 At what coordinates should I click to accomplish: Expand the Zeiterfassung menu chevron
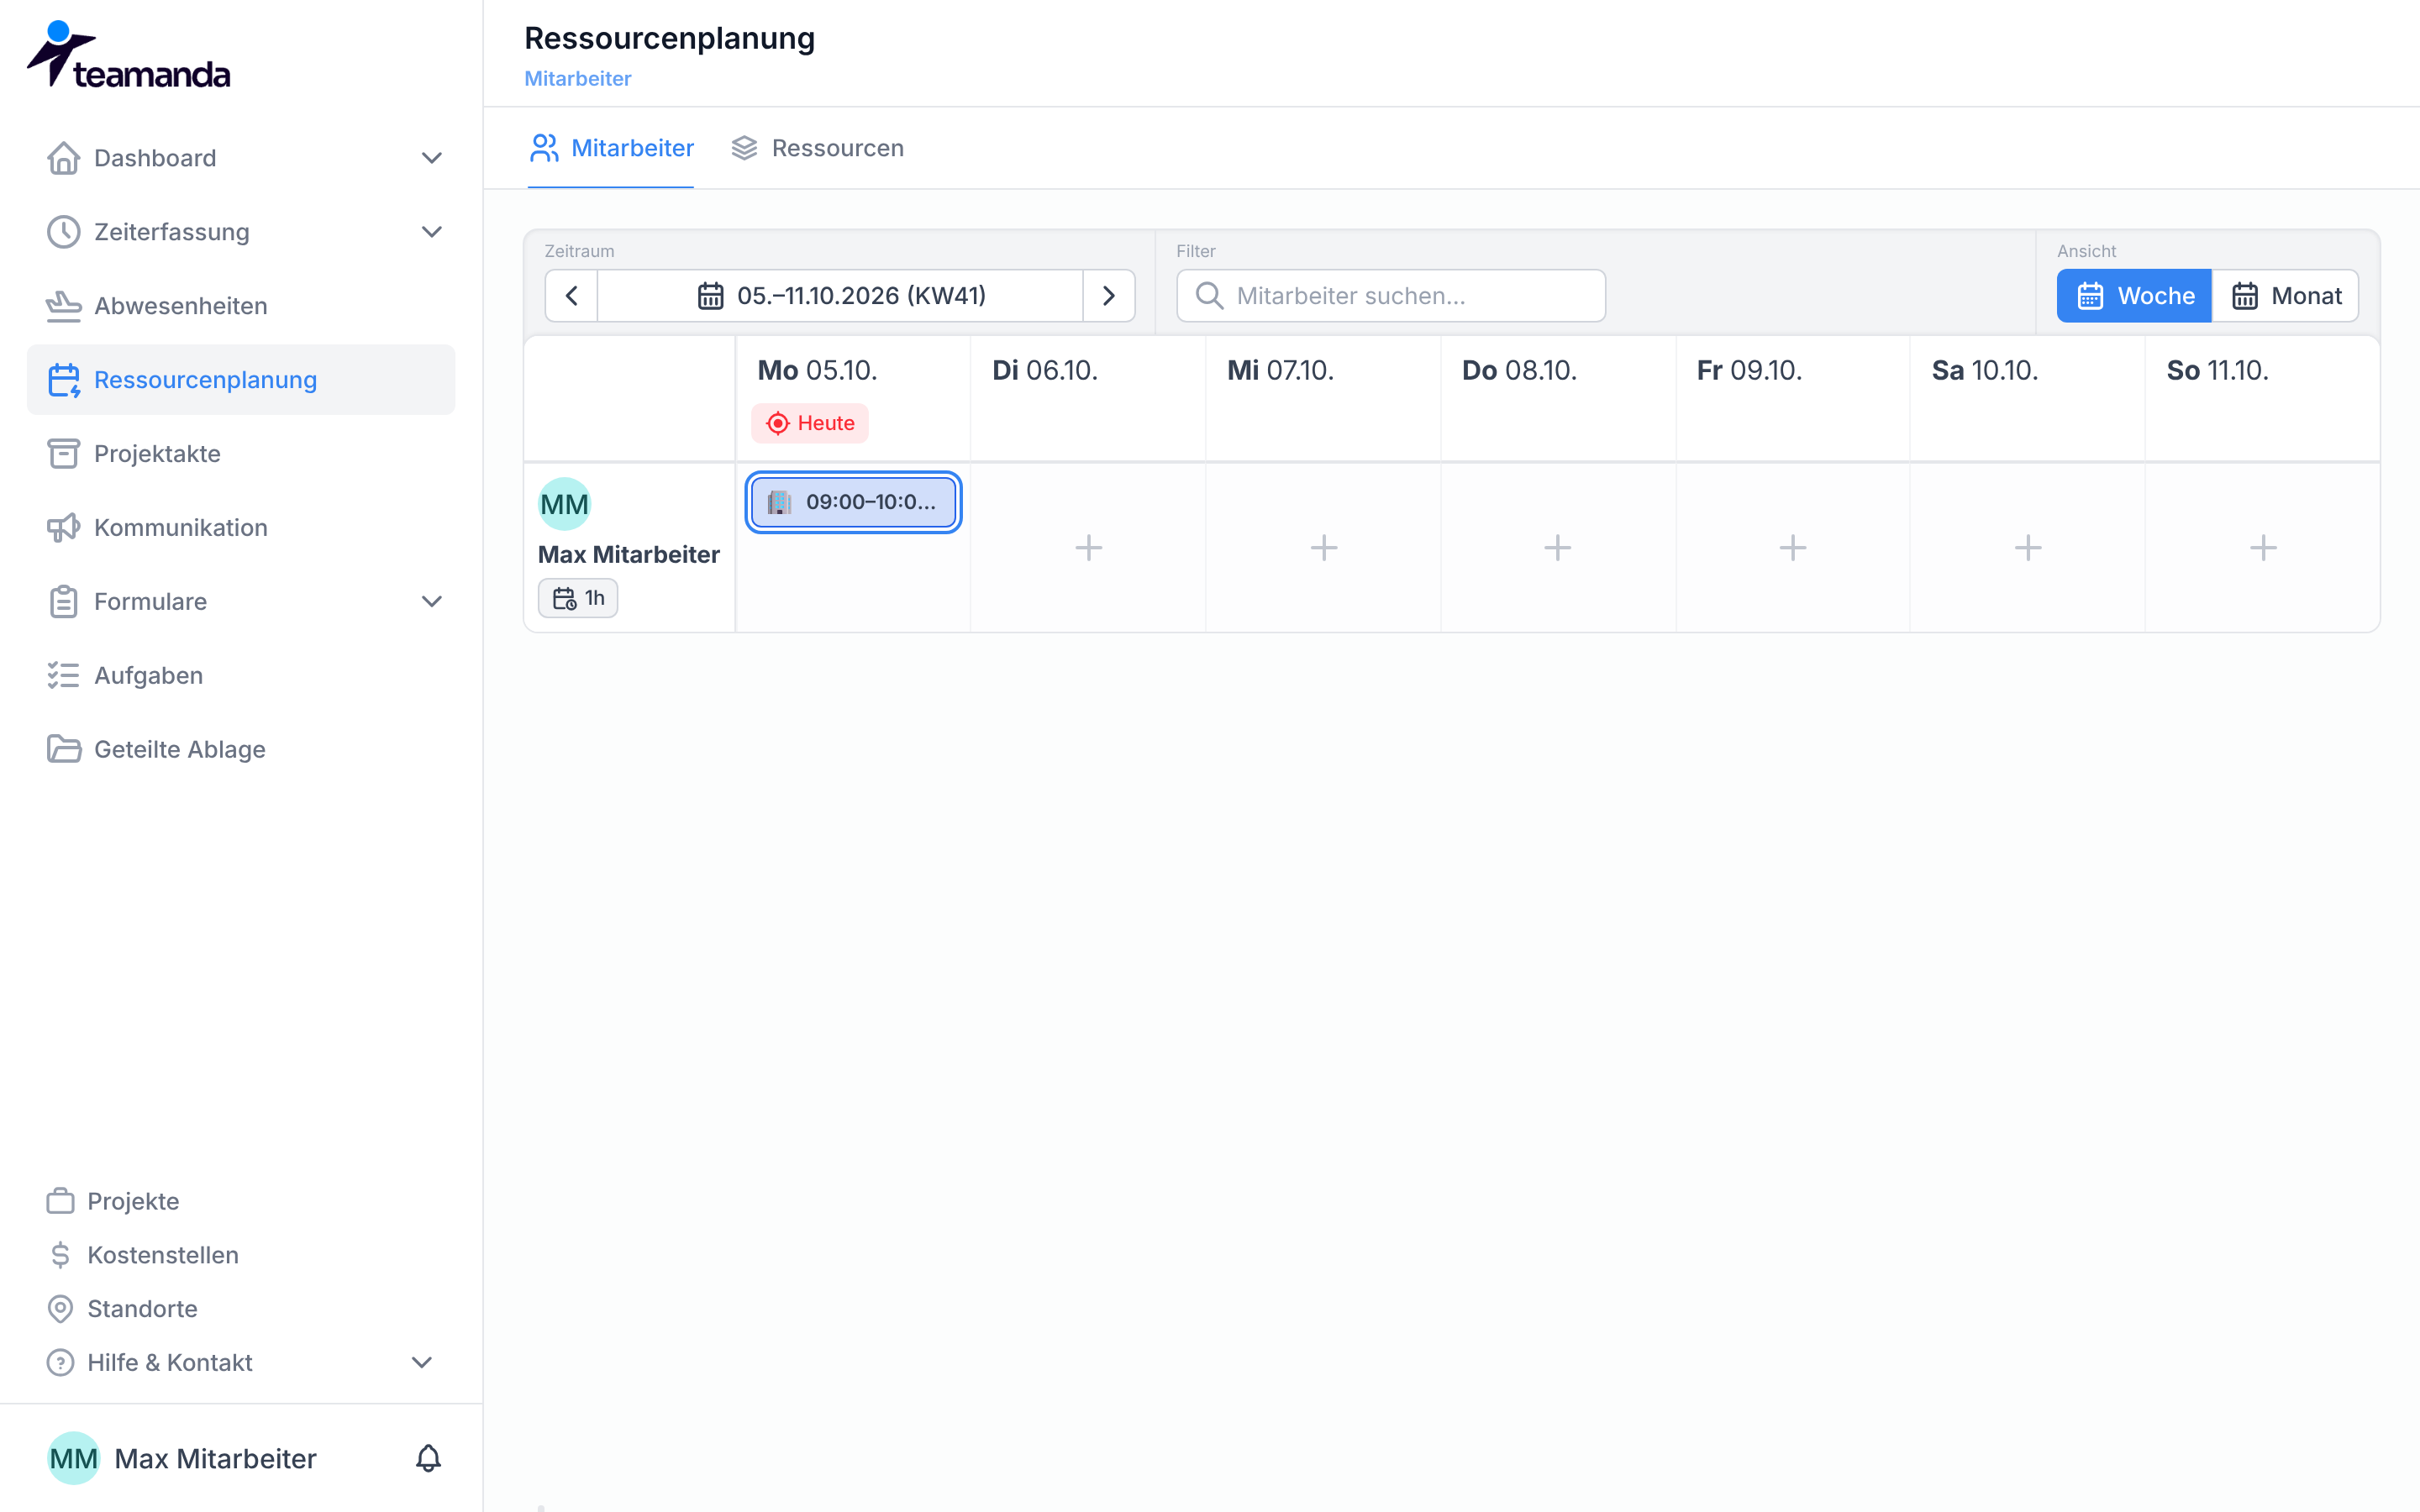(431, 232)
